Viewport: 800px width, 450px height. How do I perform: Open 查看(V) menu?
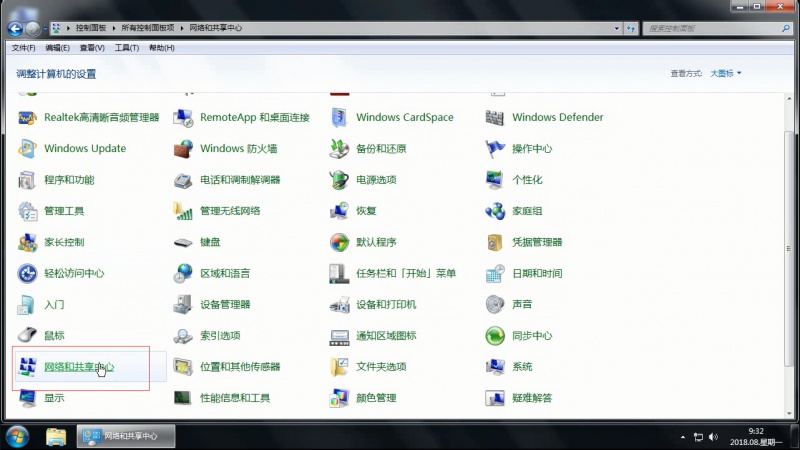tap(92, 48)
